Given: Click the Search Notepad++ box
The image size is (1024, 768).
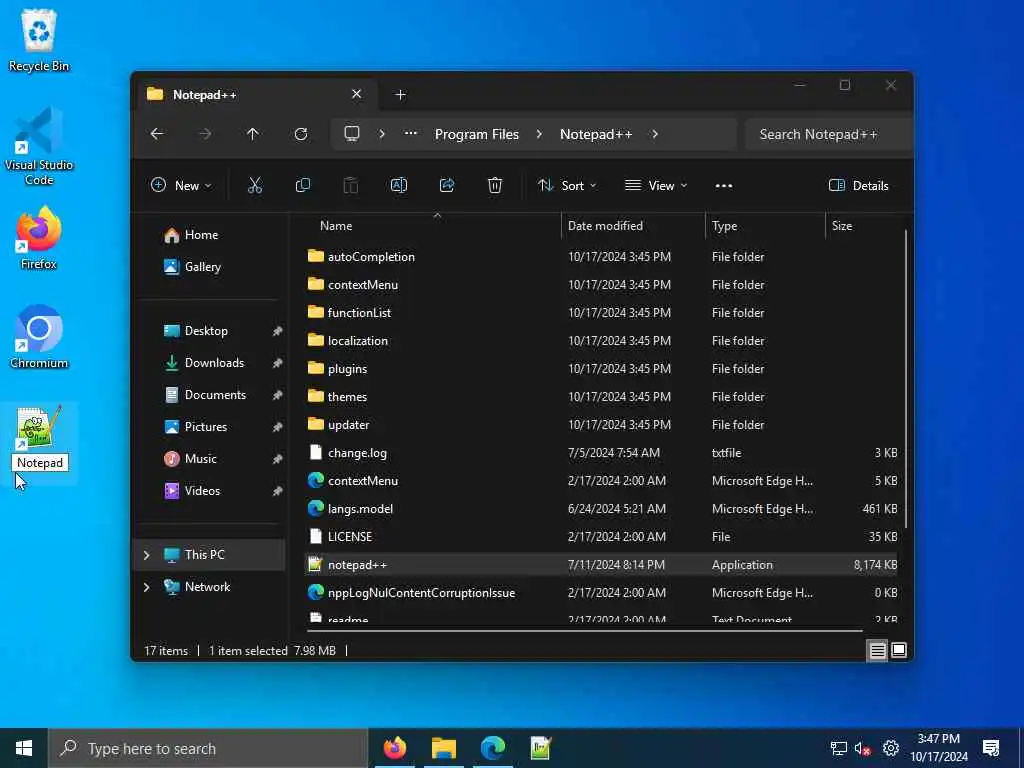Looking at the screenshot, I should [x=828, y=134].
